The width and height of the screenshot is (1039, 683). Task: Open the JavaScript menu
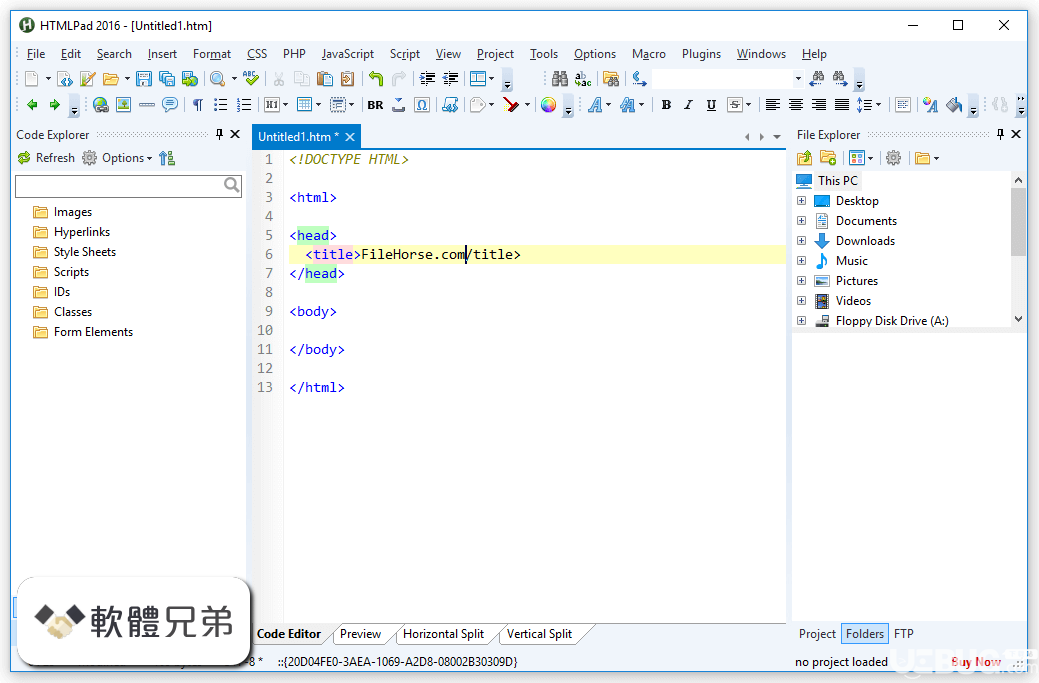coord(348,54)
